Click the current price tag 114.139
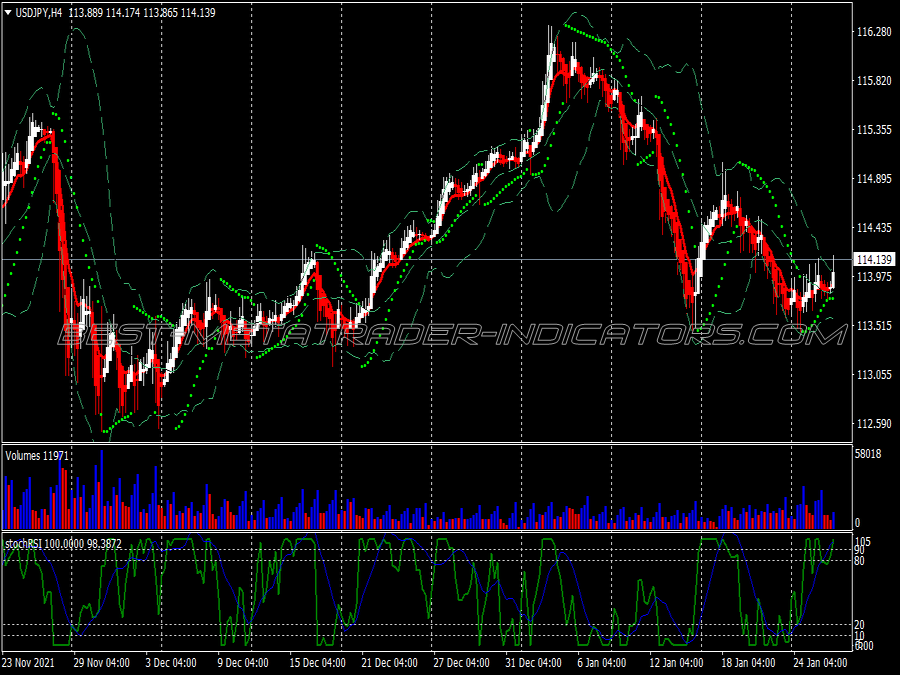The width and height of the screenshot is (900, 675). (874, 260)
